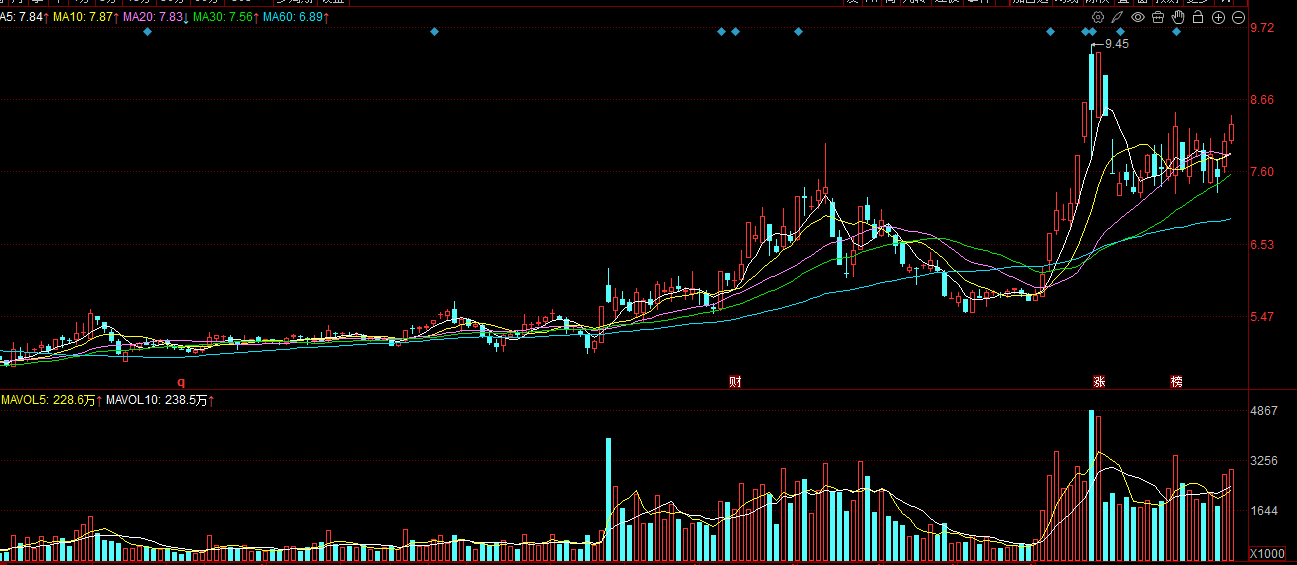
Task: Zoom in with the plus circle icon
Action: point(1218,17)
